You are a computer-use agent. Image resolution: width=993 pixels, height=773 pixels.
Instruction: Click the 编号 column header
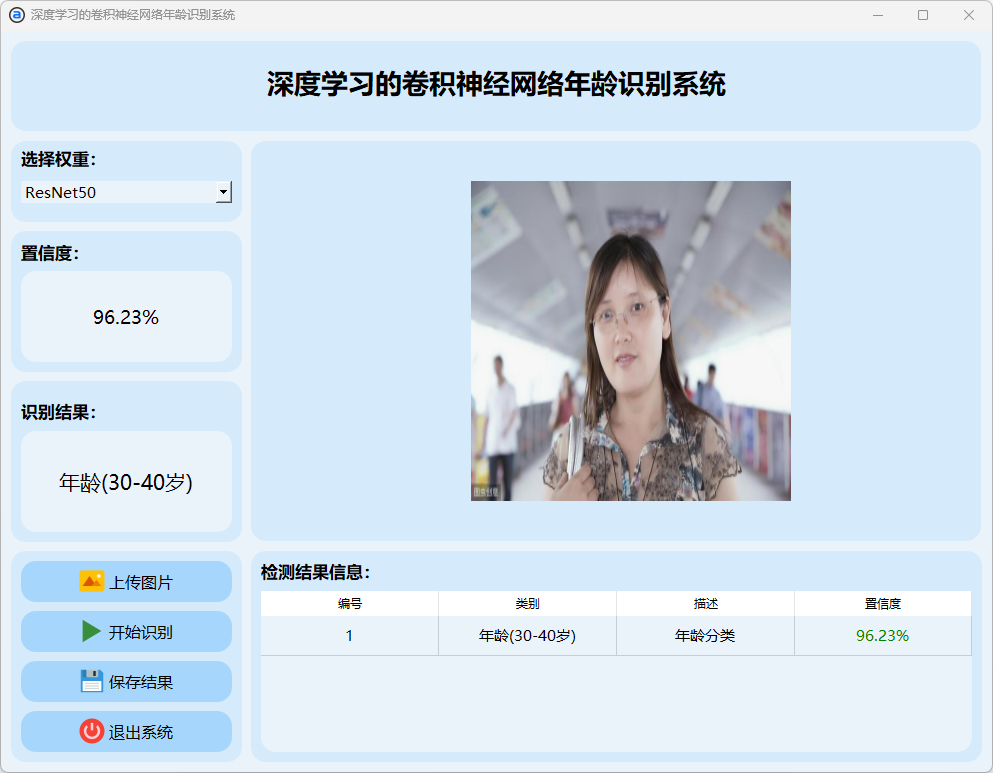pos(349,604)
